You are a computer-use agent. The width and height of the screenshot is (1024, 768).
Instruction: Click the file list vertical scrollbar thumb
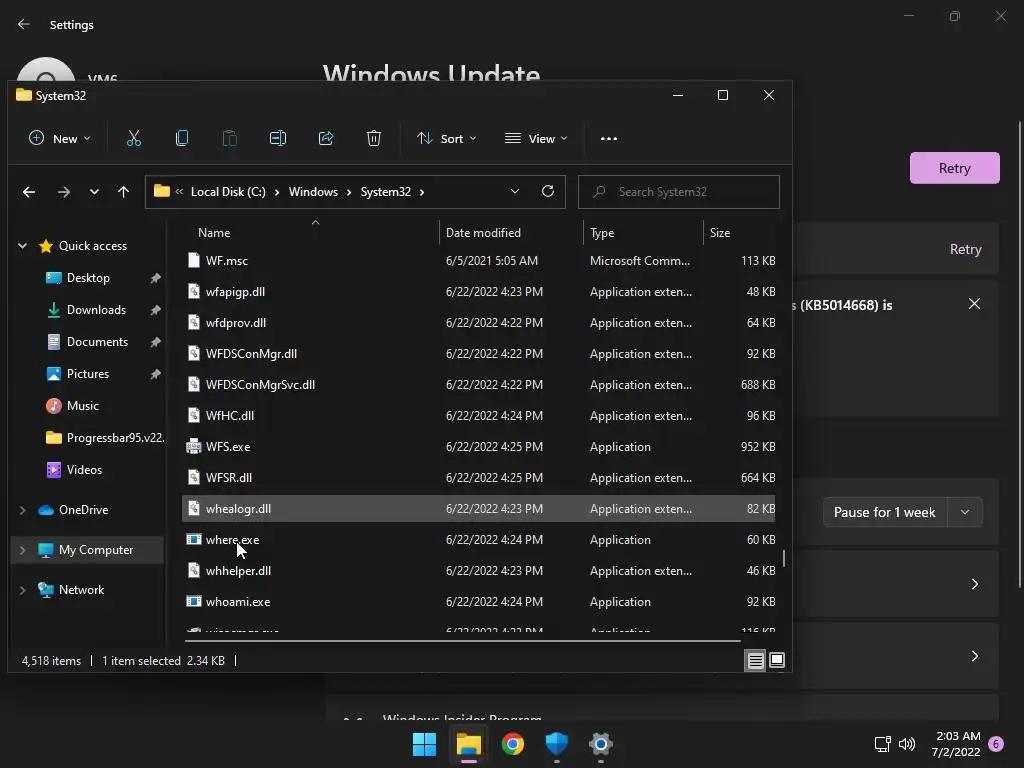pyautogui.click(x=784, y=558)
